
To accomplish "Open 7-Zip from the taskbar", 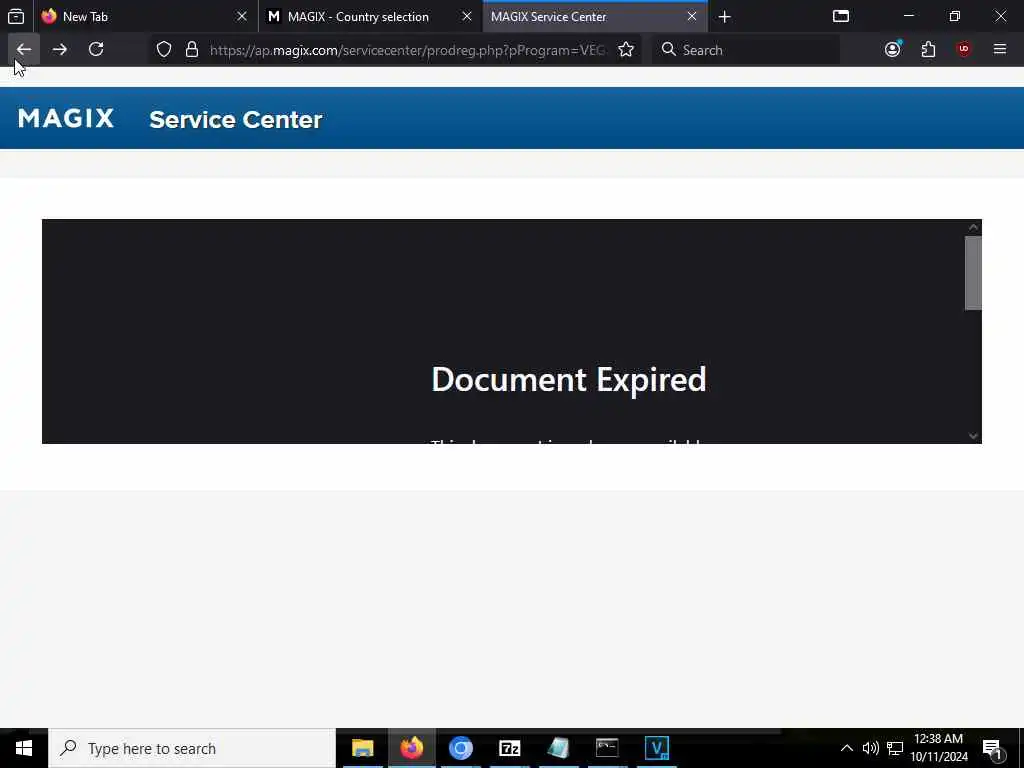I will point(509,748).
